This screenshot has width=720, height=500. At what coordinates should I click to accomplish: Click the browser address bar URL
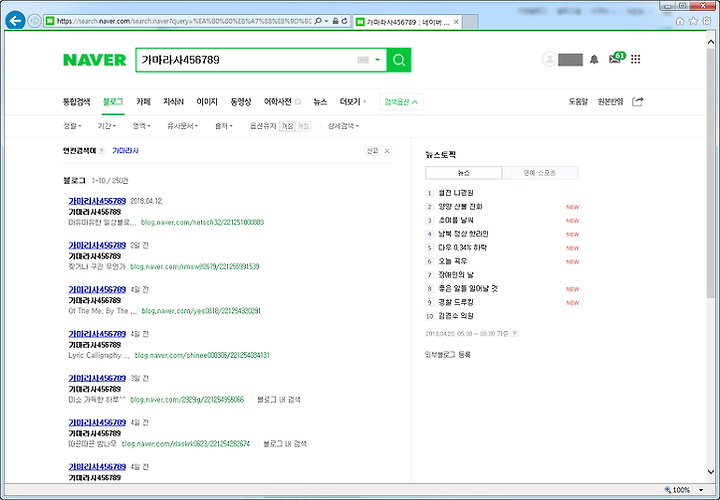[184, 21]
